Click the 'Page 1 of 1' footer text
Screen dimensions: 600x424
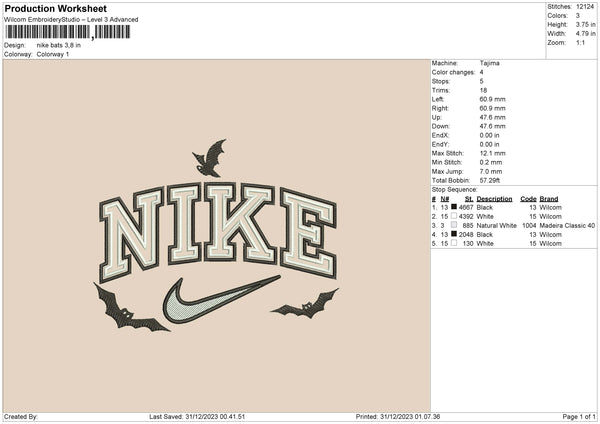tap(579, 417)
